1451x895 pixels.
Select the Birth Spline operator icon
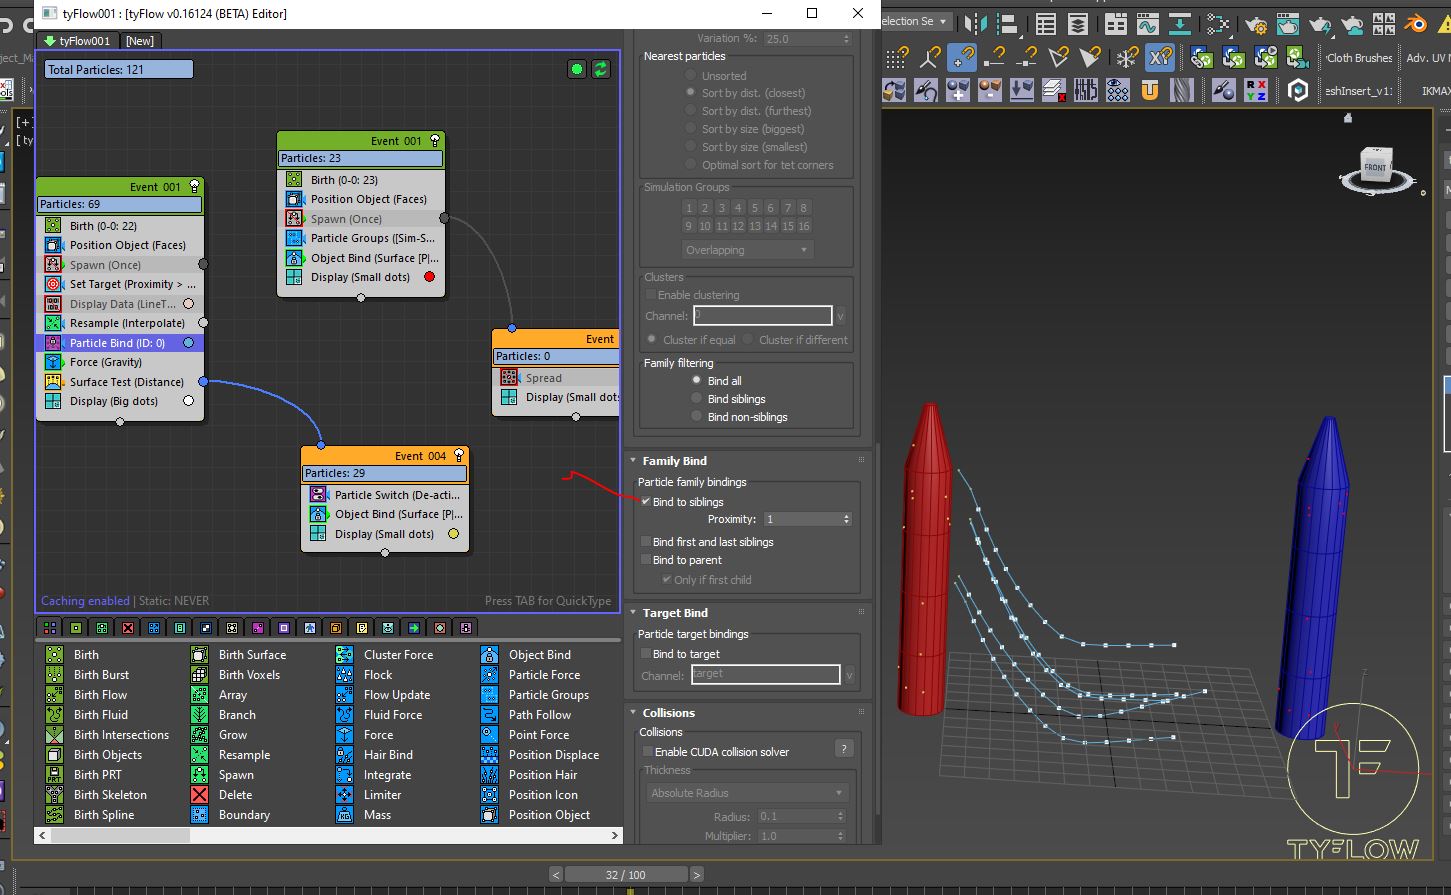coord(55,815)
